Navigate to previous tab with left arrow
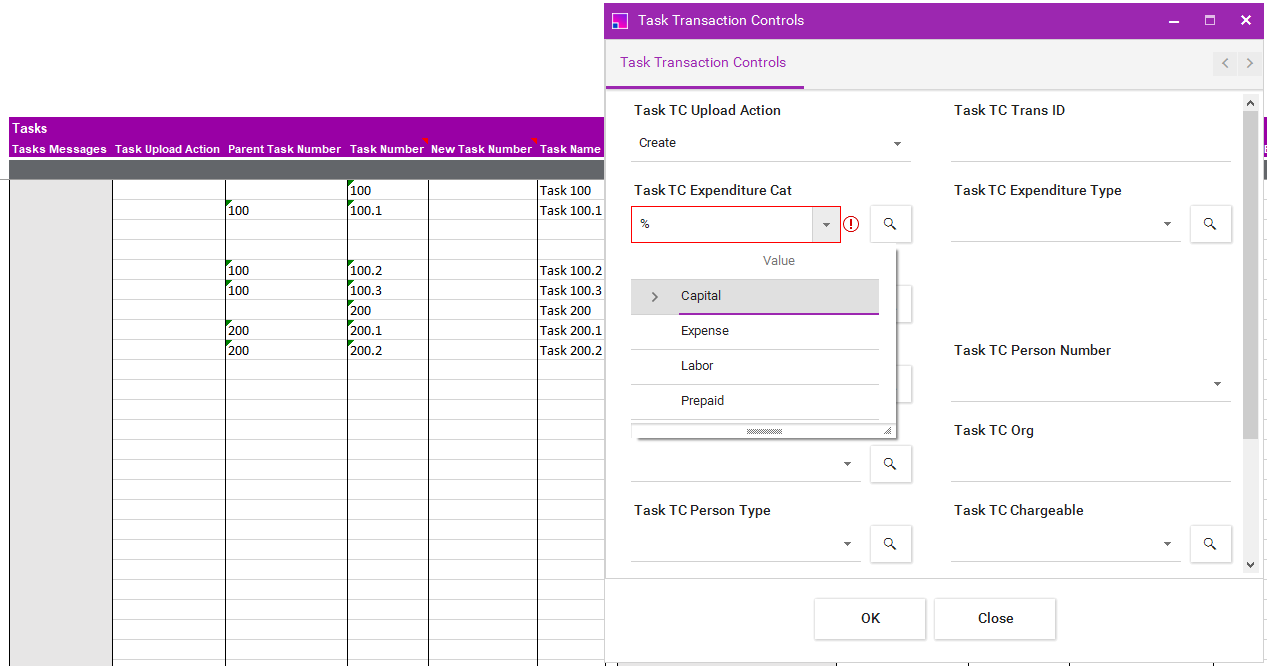This screenshot has height=666, width=1267. [1226, 64]
